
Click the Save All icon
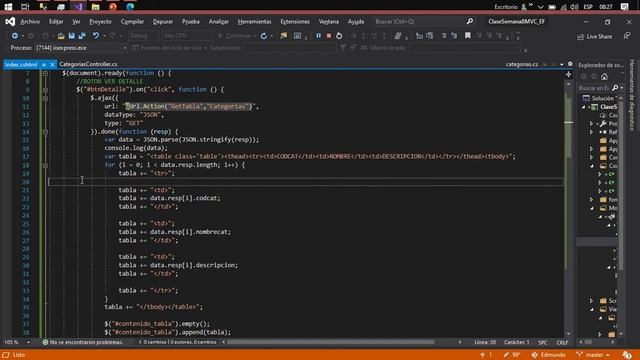(82, 36)
